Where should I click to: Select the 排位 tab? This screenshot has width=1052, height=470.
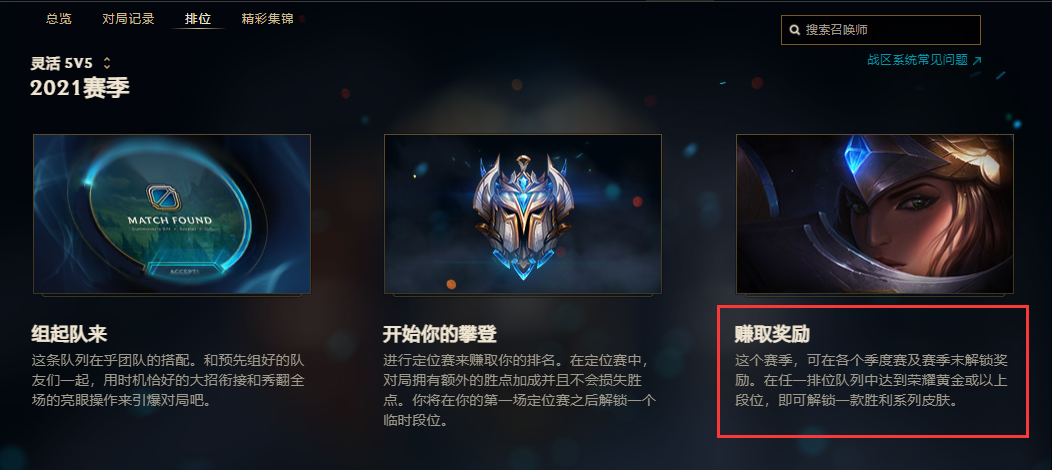click(198, 19)
